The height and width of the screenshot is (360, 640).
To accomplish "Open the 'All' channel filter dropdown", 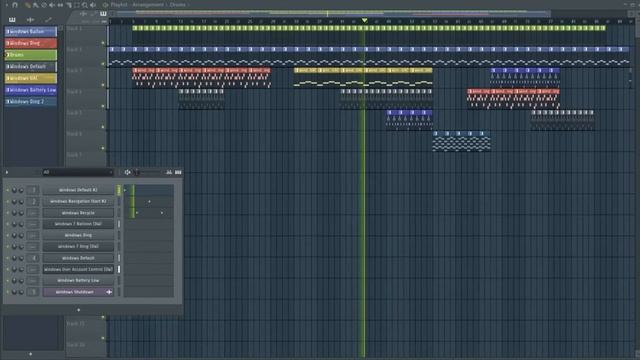I will click(x=78, y=172).
